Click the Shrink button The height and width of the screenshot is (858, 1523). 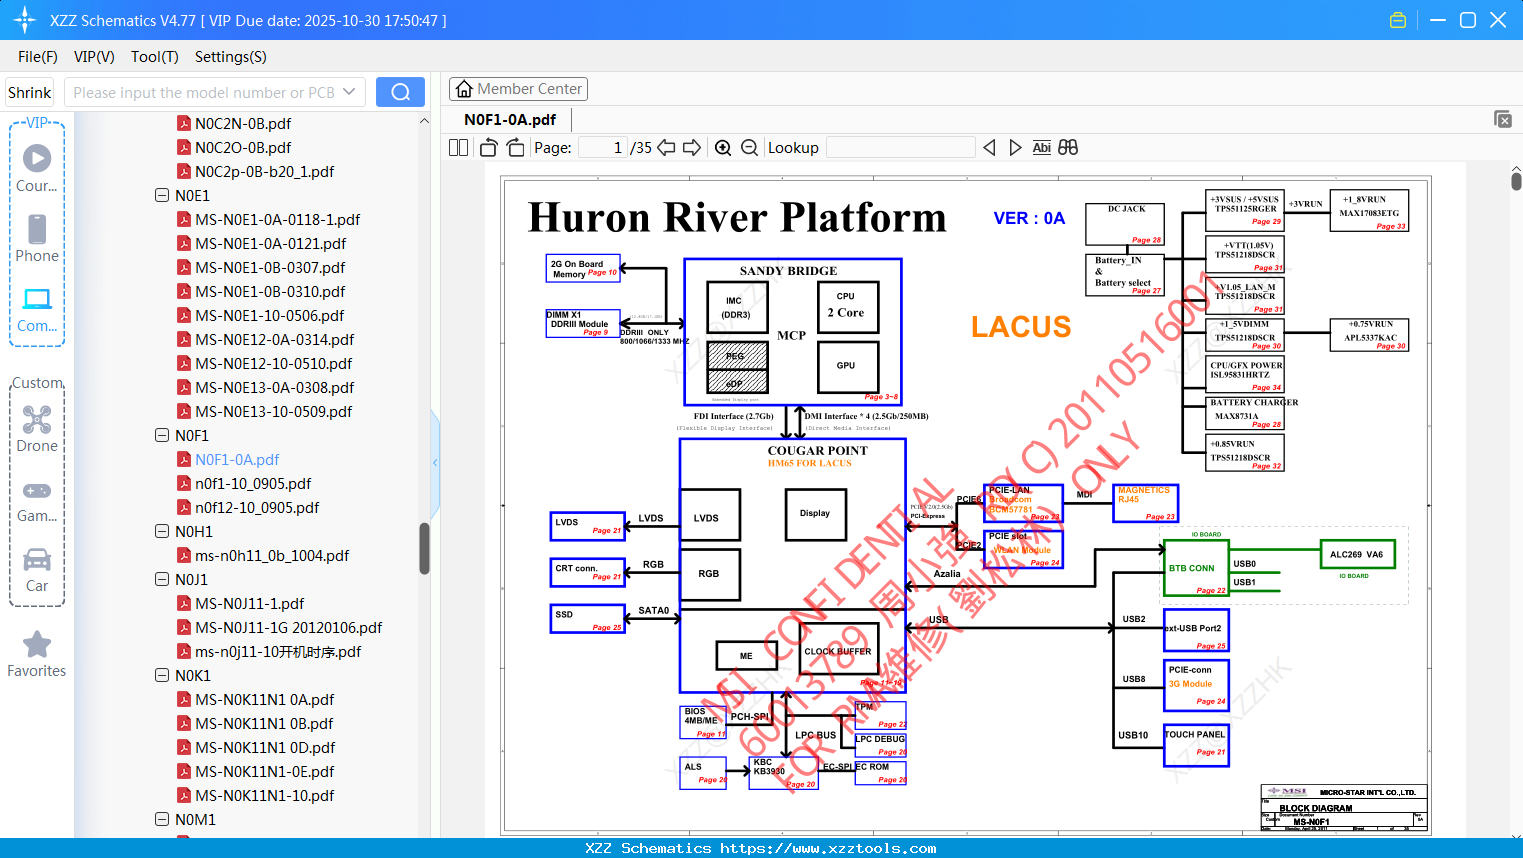30,92
